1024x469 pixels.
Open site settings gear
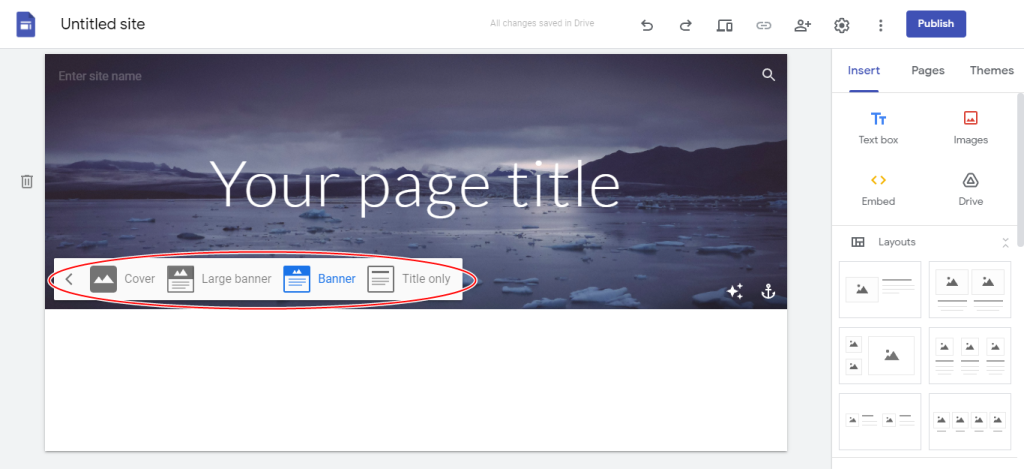point(842,25)
